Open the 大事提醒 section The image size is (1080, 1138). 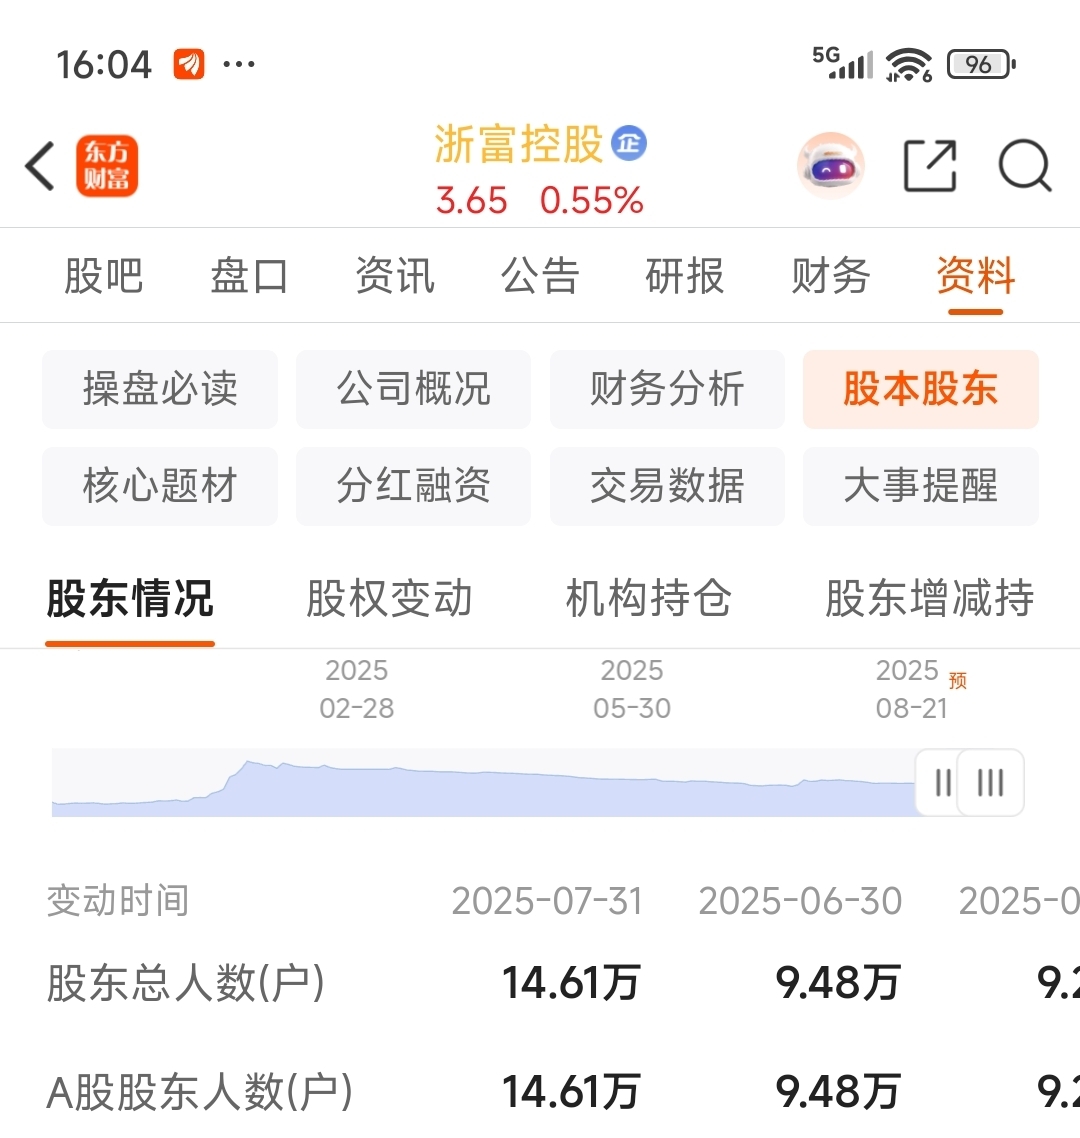[x=920, y=486]
